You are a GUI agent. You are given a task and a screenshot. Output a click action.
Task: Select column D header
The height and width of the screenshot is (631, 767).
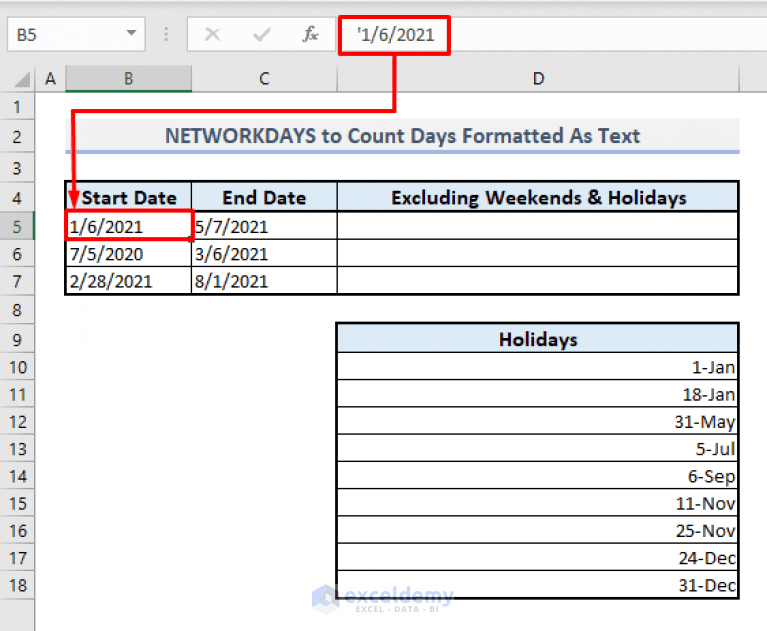(x=538, y=79)
